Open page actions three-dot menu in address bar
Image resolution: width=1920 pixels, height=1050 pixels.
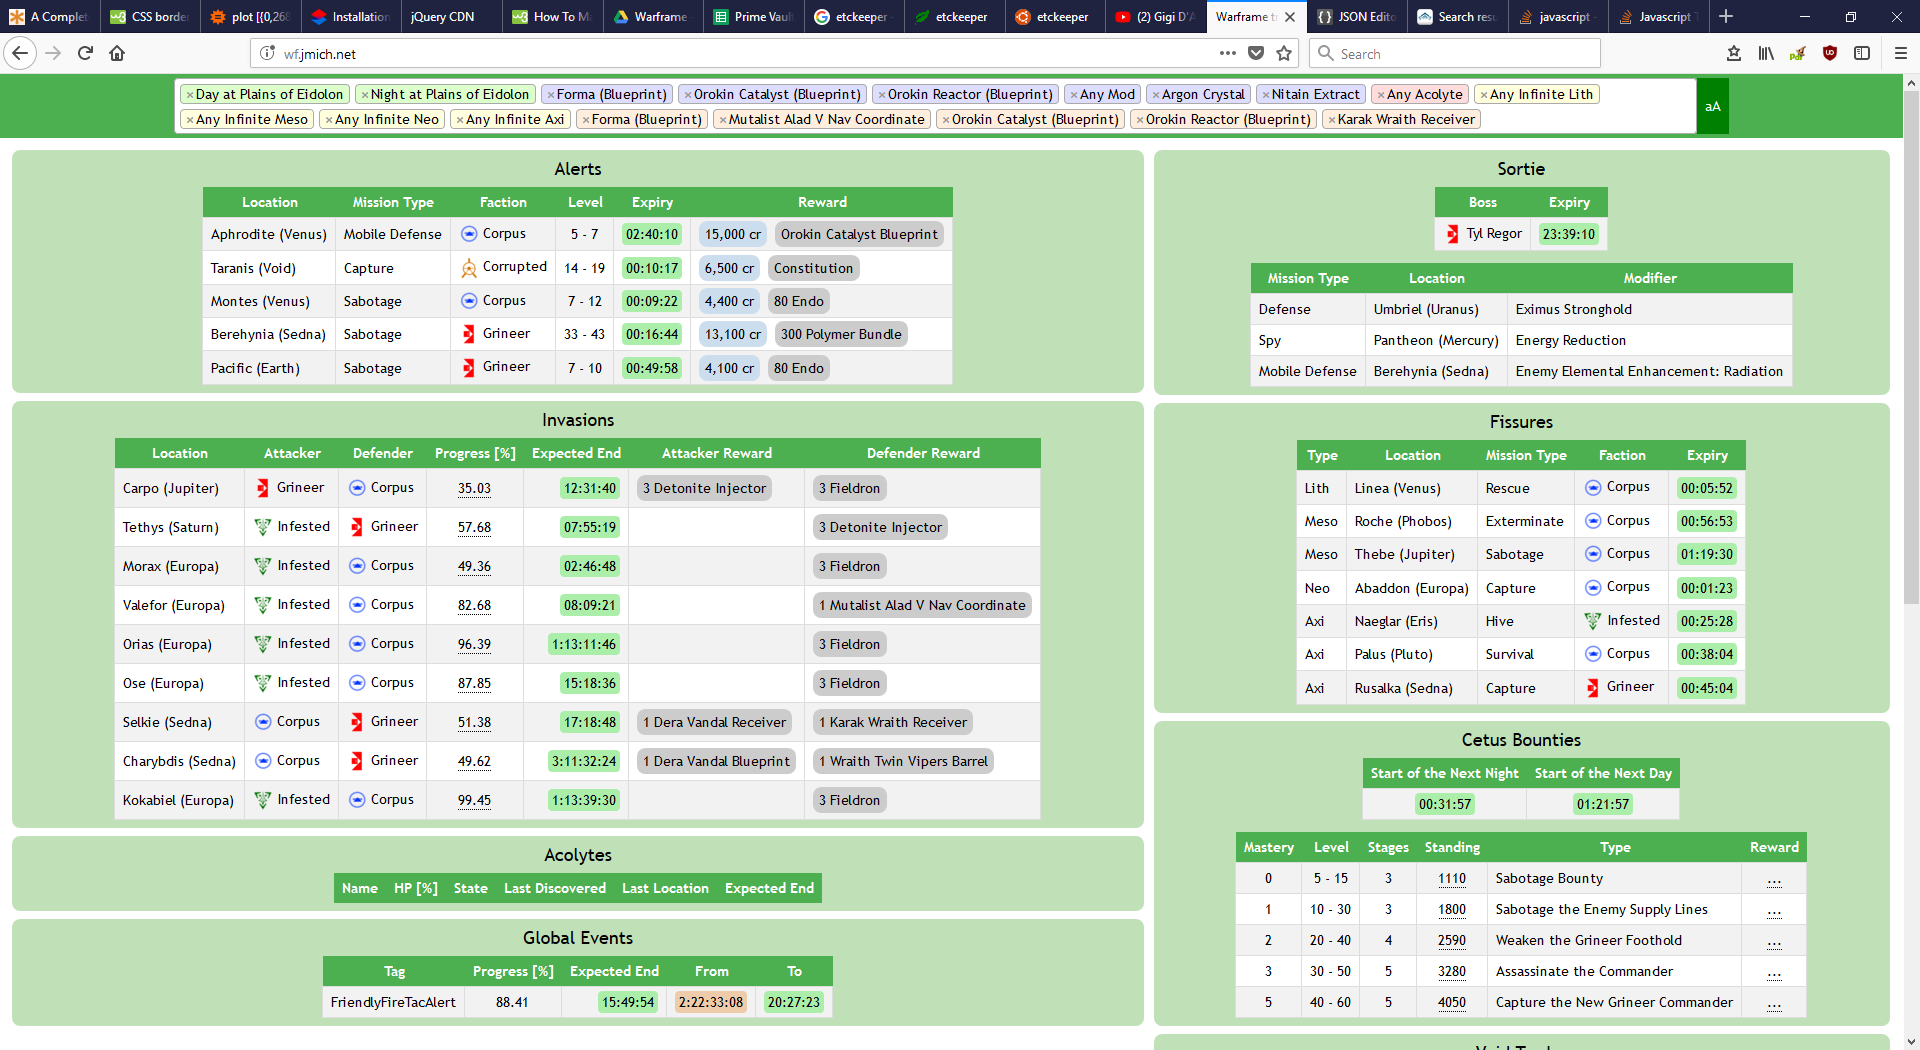point(1227,53)
